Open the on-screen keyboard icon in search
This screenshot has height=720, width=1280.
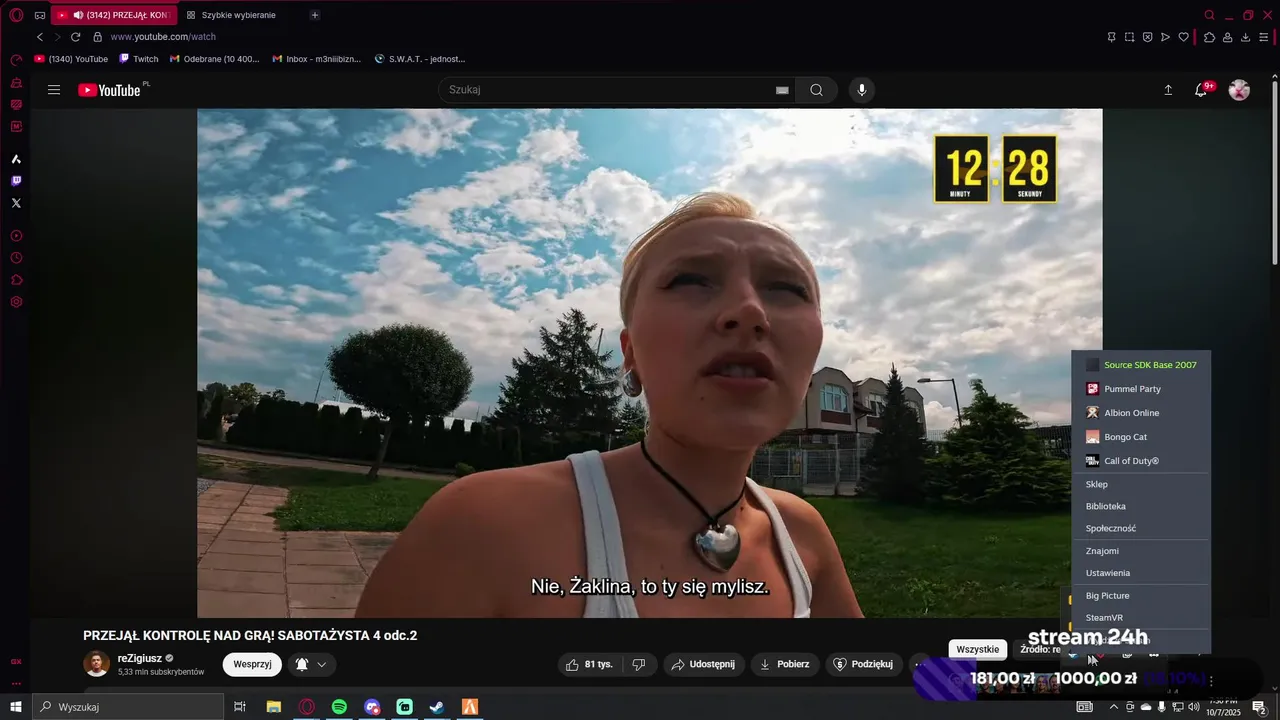click(782, 90)
